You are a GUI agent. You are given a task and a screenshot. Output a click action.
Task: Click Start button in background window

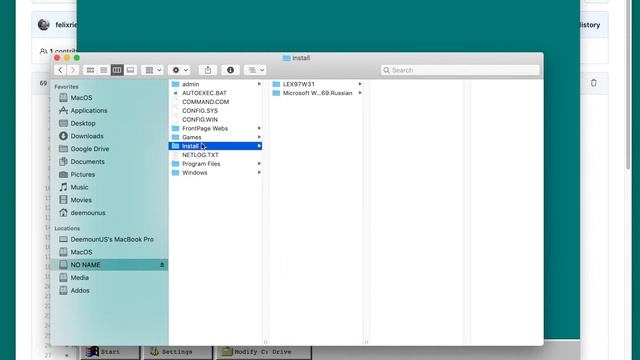[109, 352]
